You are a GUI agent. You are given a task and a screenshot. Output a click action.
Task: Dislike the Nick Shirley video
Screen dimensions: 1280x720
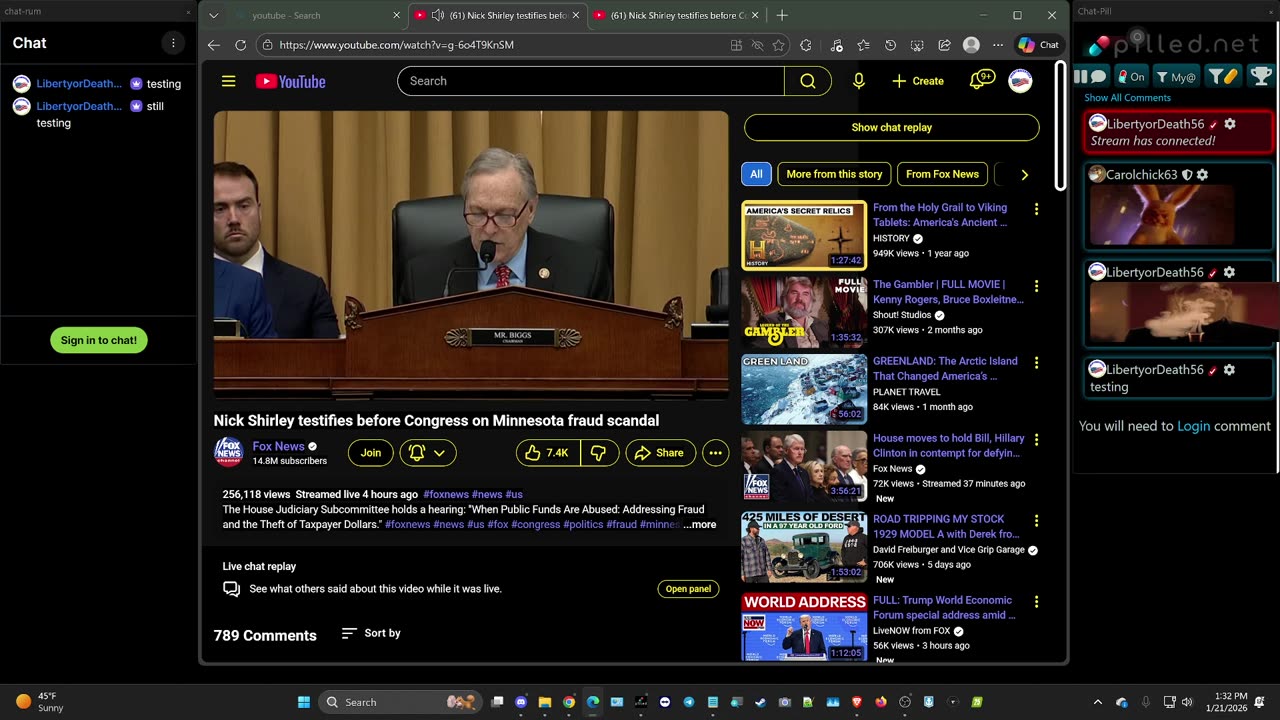pyautogui.click(x=599, y=453)
